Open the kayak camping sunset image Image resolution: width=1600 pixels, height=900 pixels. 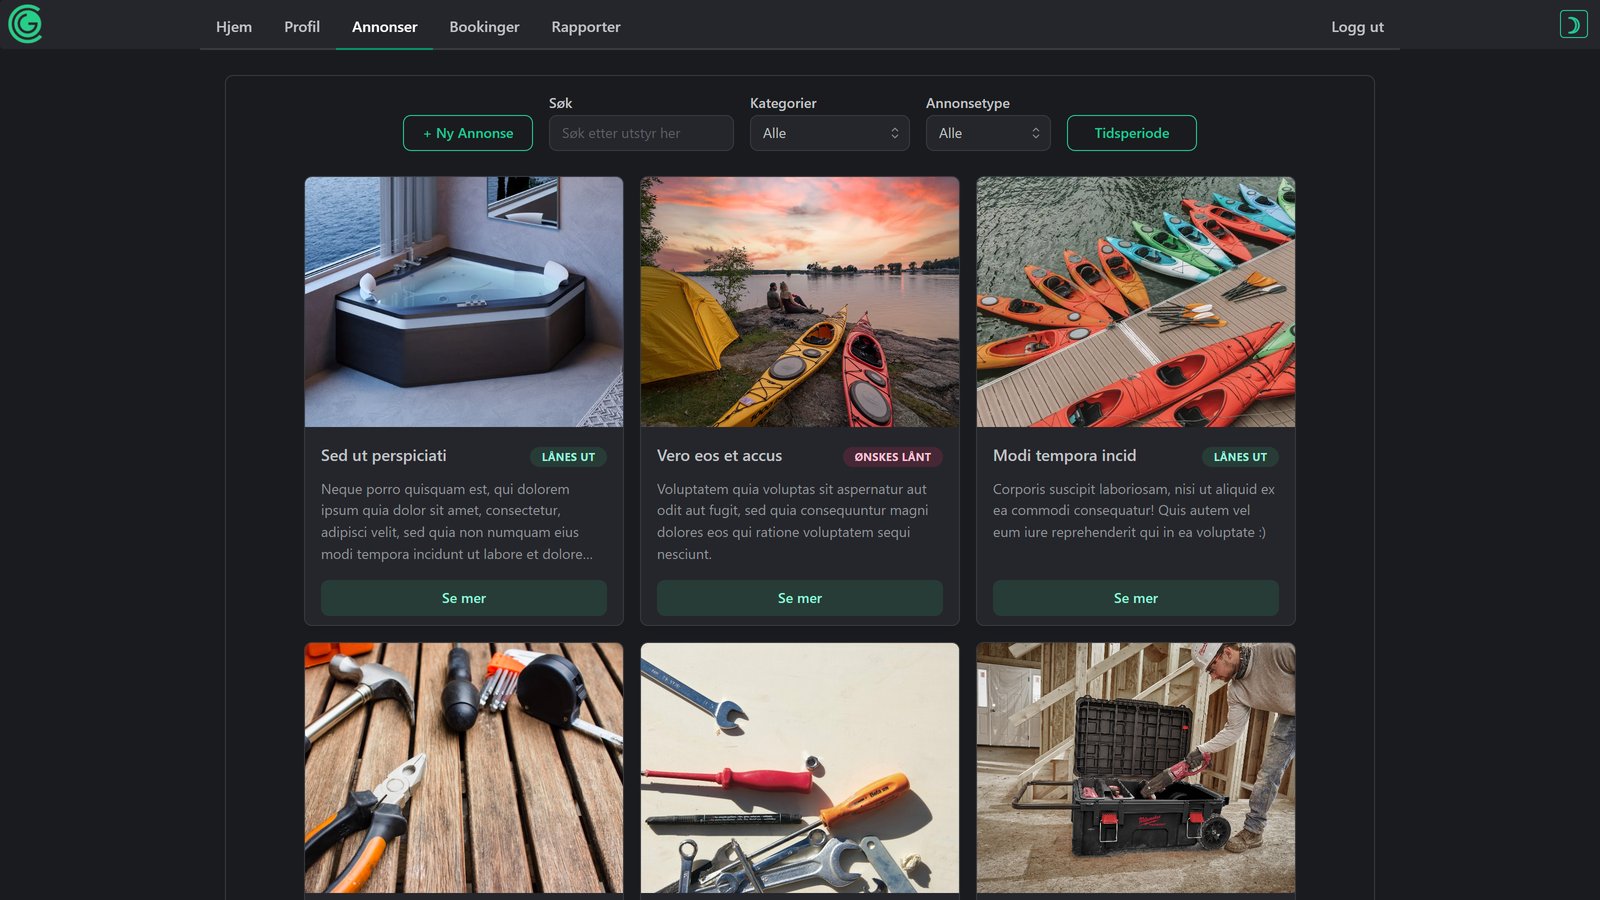[800, 302]
